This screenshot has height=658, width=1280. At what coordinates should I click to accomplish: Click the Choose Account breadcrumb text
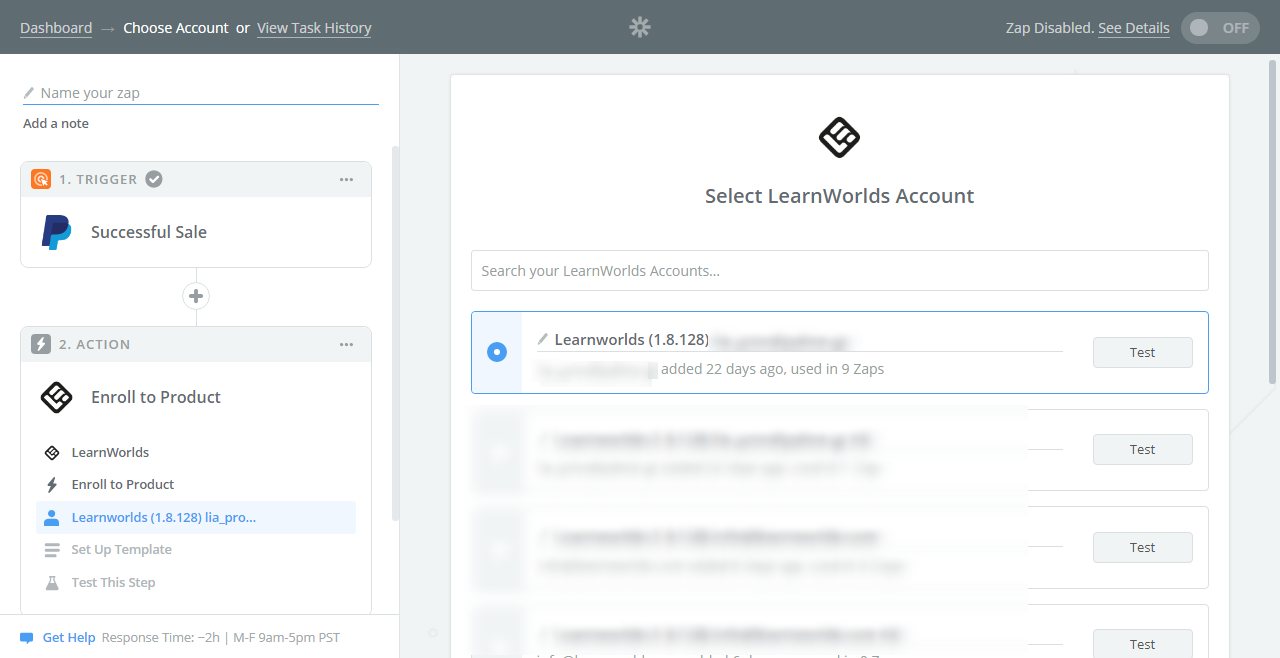[x=176, y=28]
